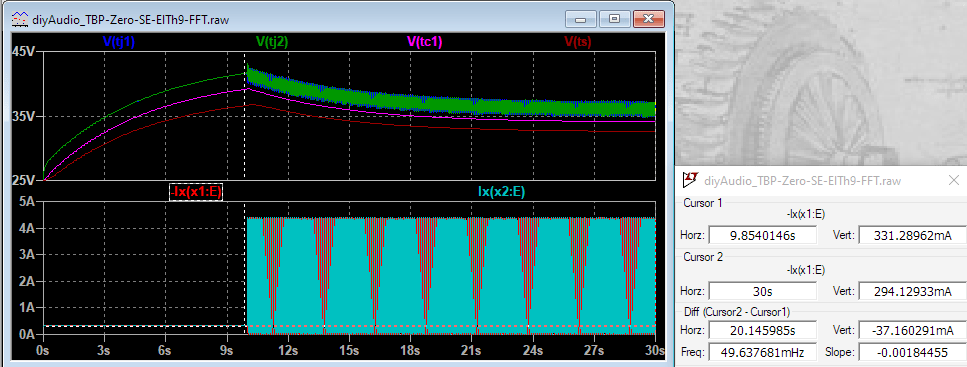Click the 35V axis label

coord(23,117)
